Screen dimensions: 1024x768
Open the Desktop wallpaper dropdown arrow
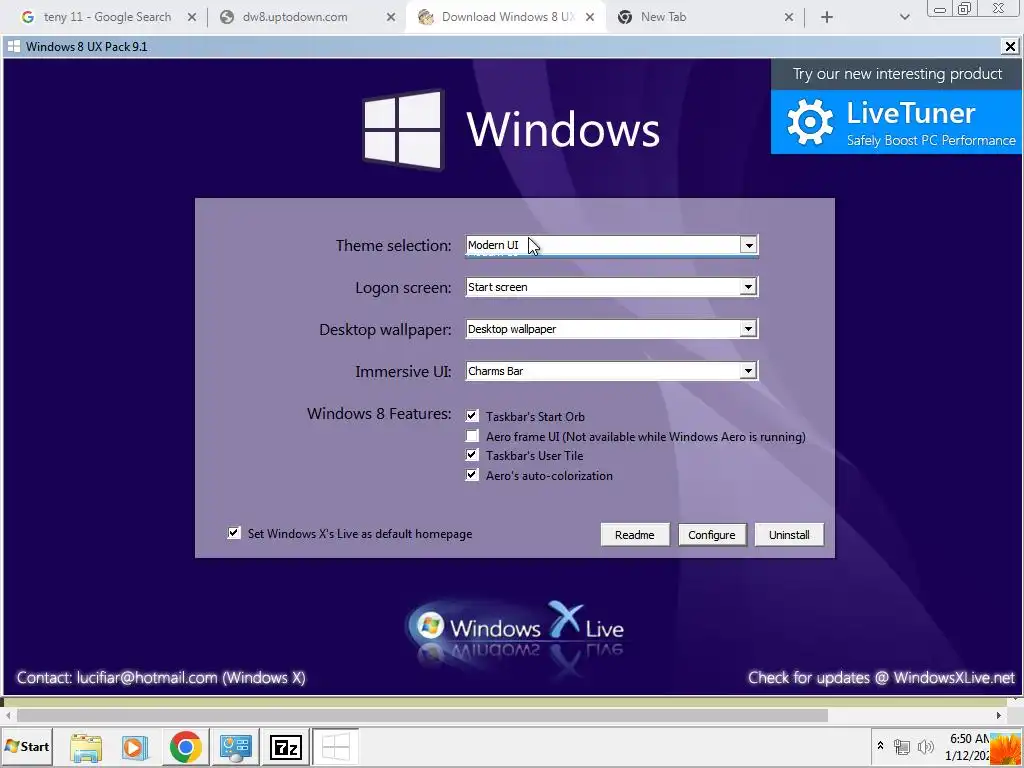pos(748,328)
